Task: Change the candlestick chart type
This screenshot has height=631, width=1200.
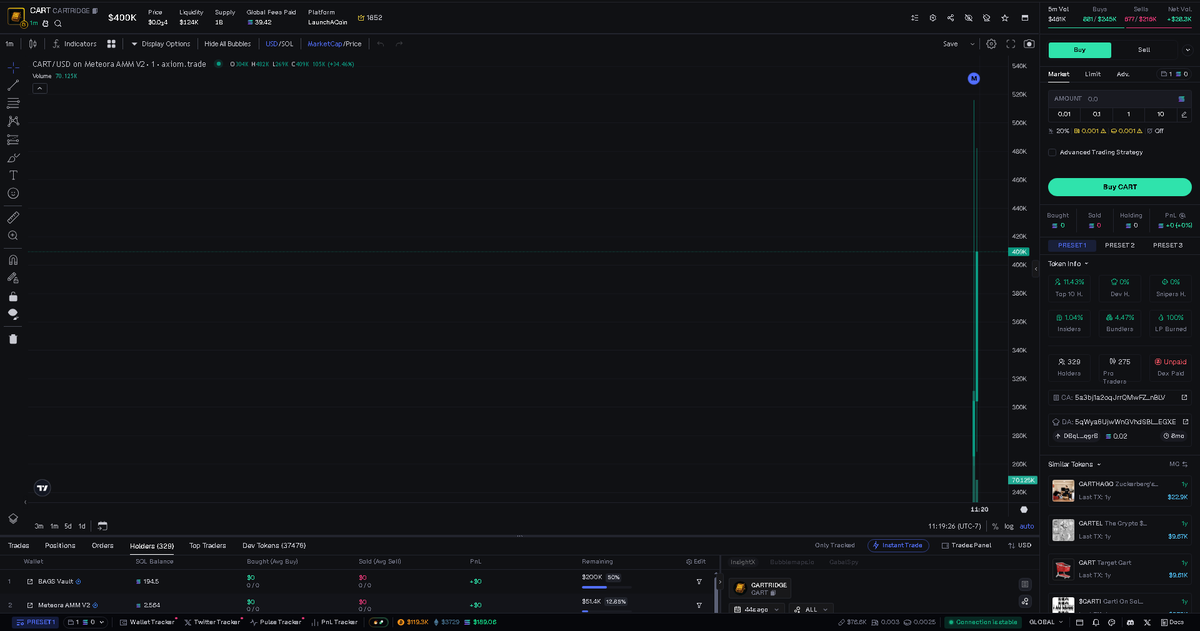Action: point(33,44)
